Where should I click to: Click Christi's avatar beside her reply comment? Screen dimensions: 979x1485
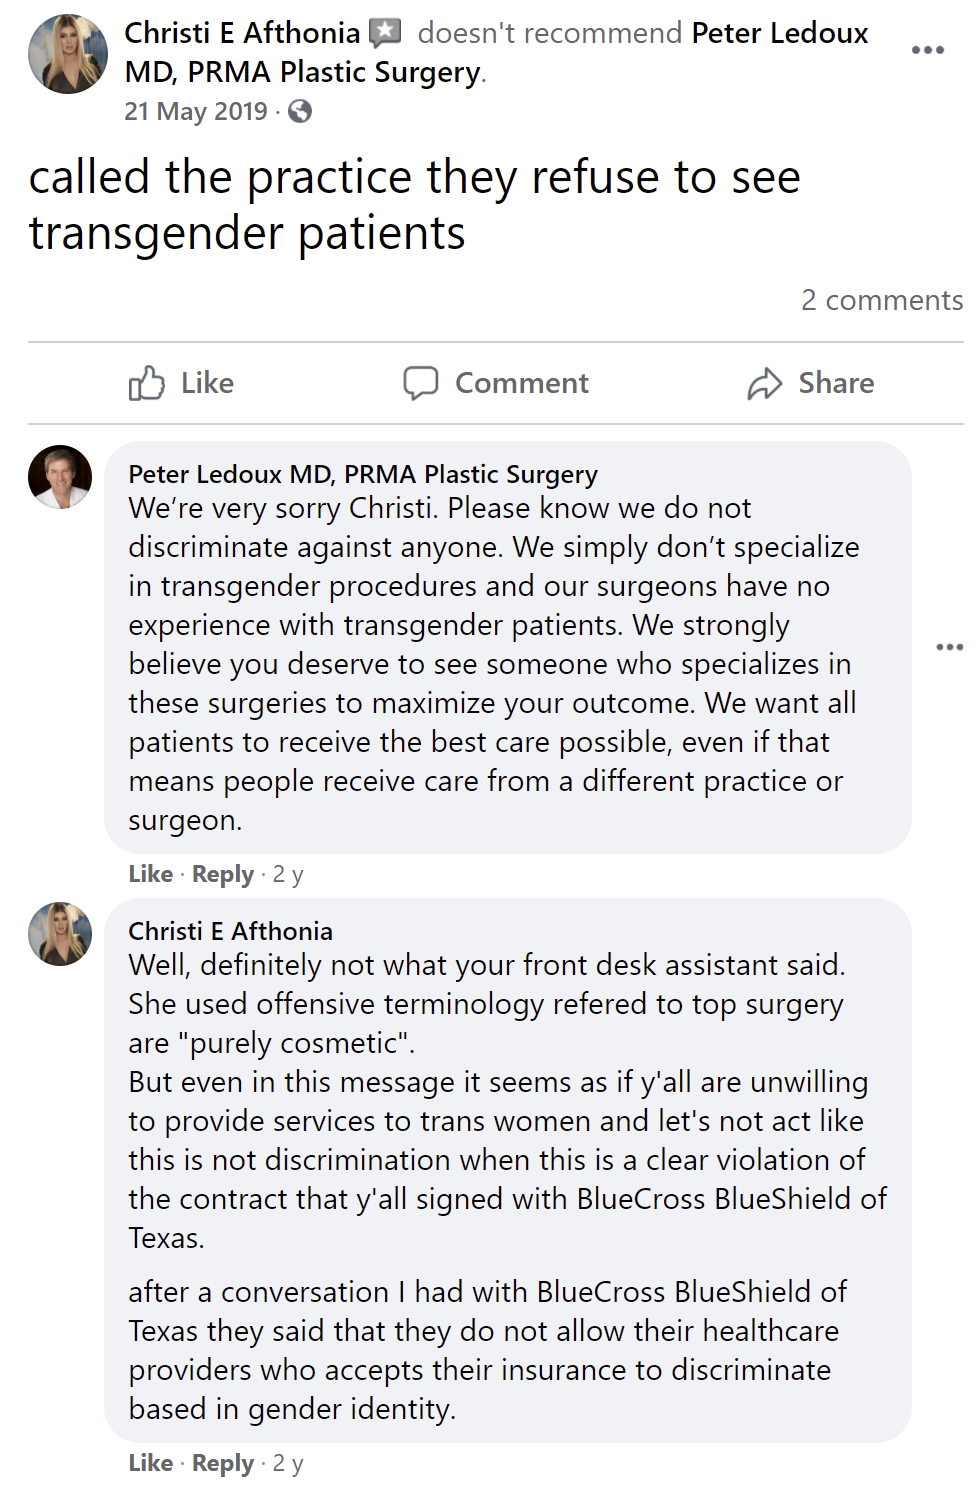click(60, 934)
